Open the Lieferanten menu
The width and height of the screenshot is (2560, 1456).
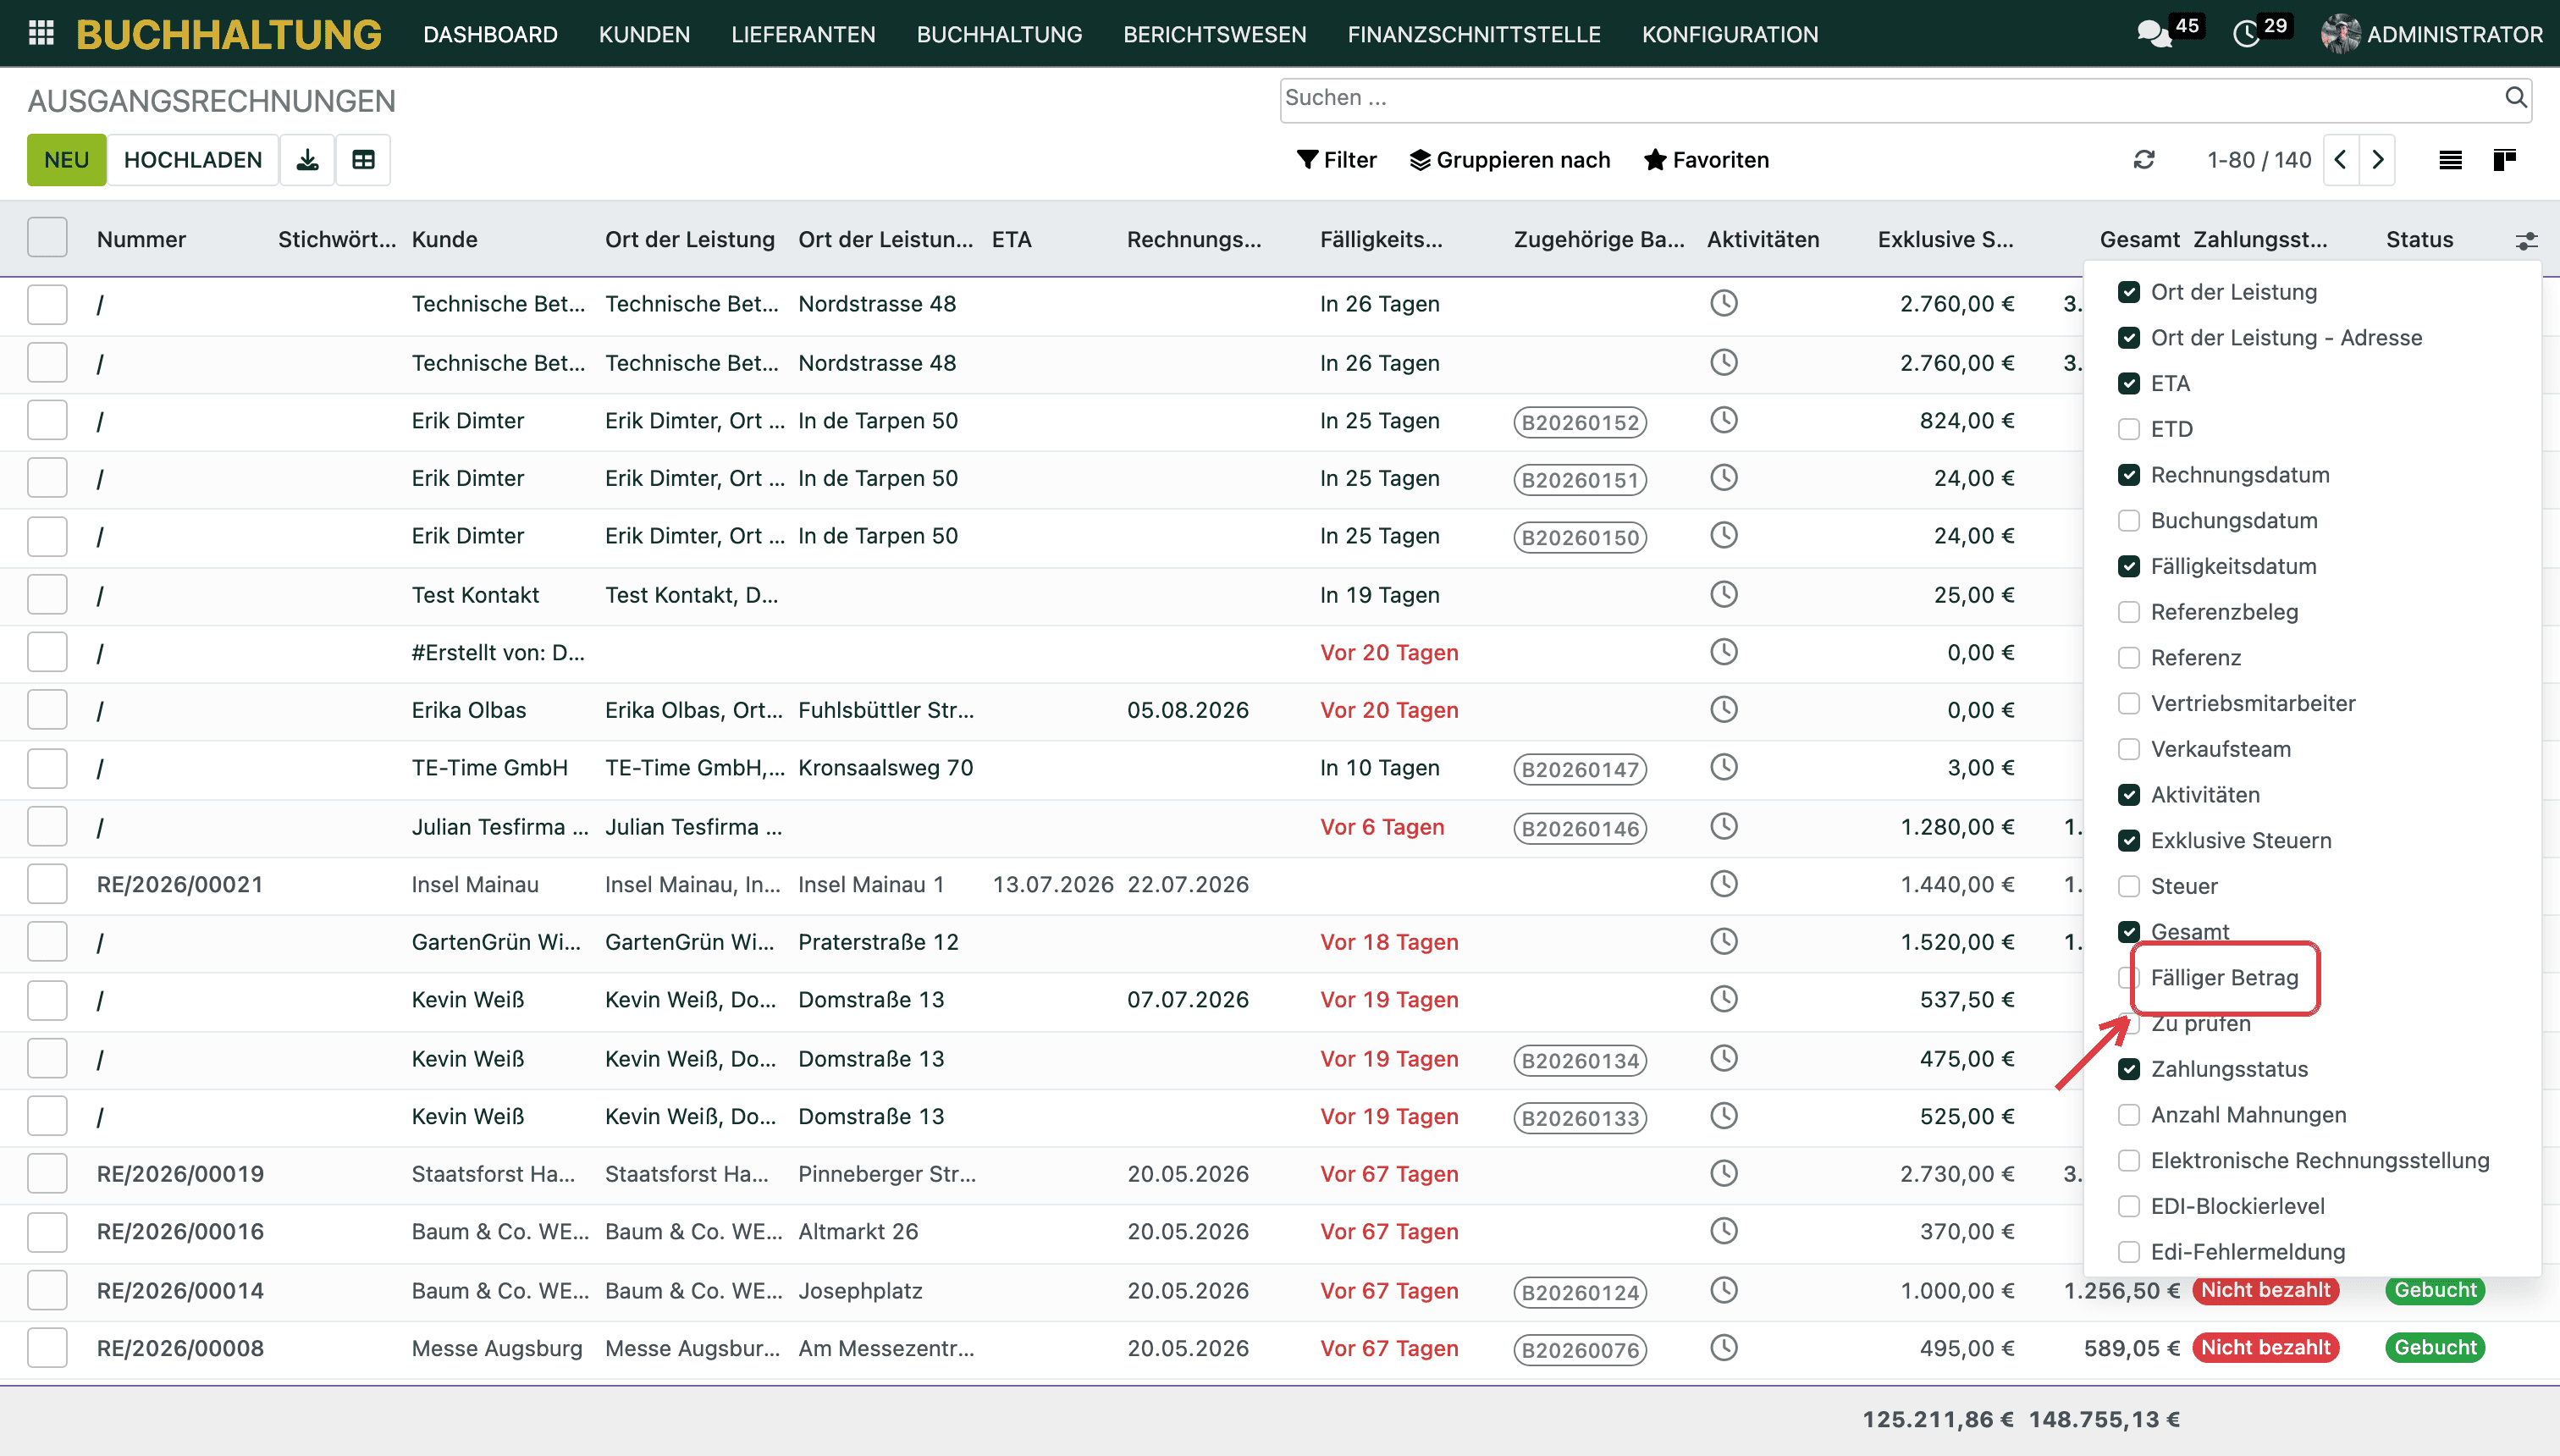[803, 34]
